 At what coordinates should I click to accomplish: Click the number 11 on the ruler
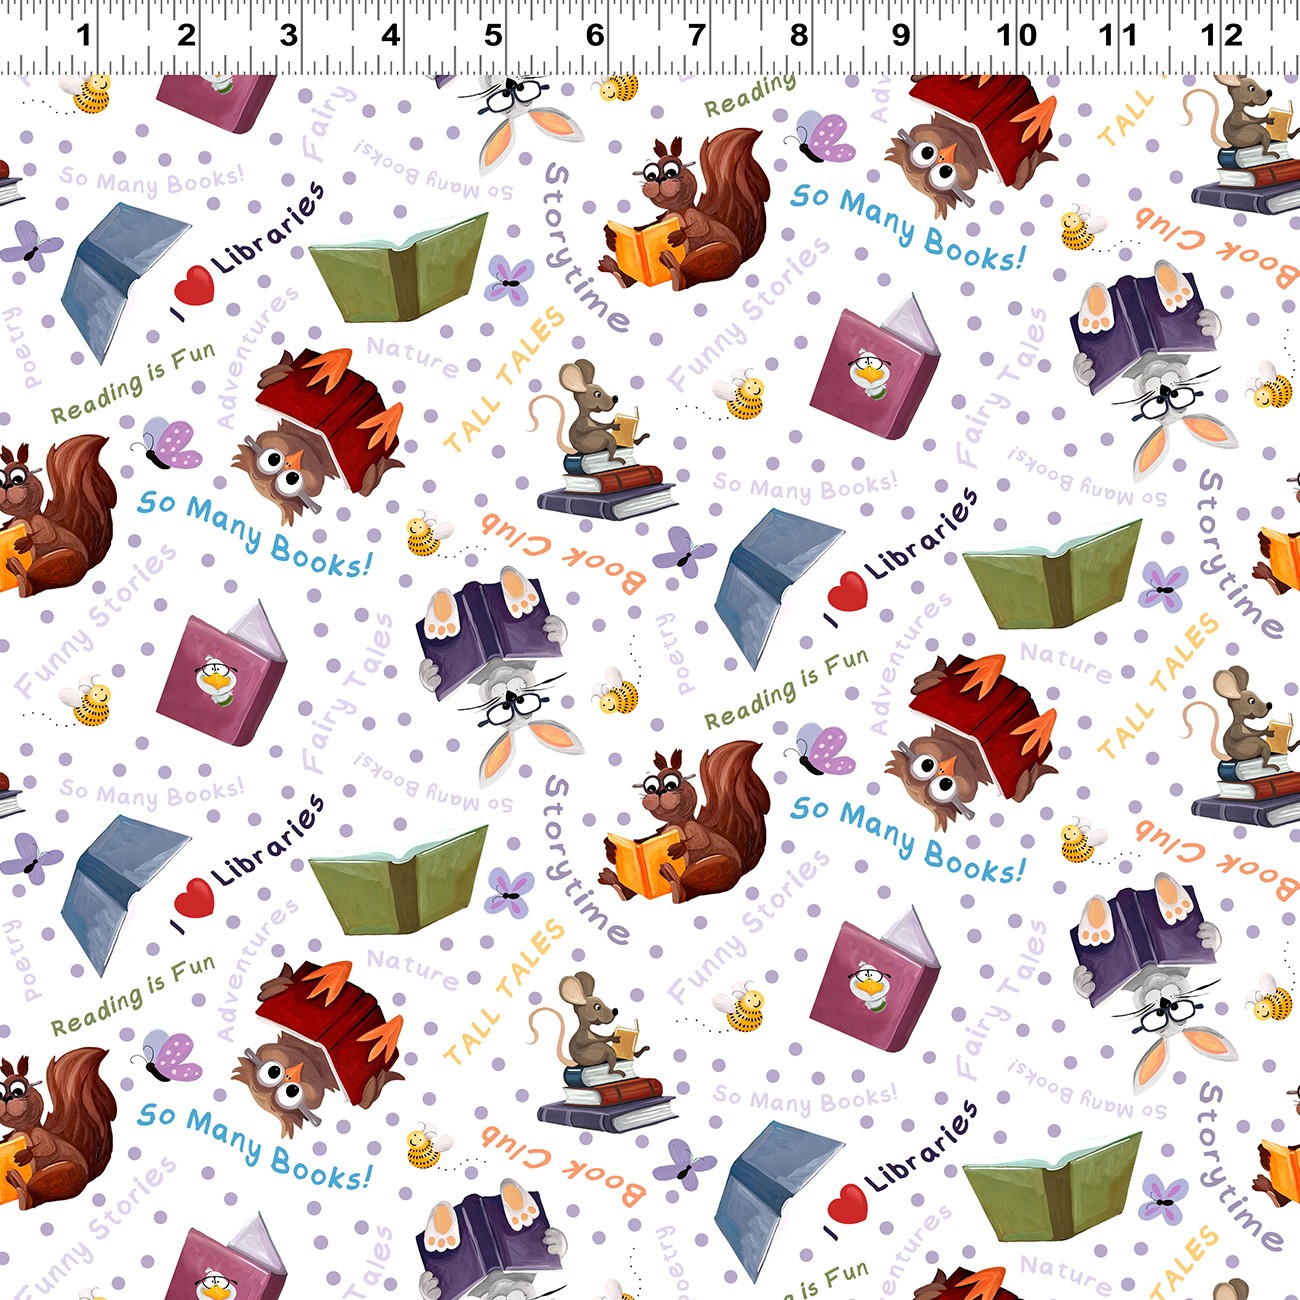[1118, 36]
